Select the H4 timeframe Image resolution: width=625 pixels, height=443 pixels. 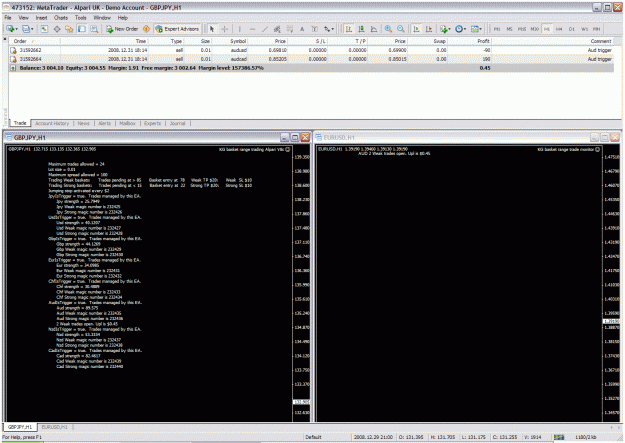click(559, 29)
